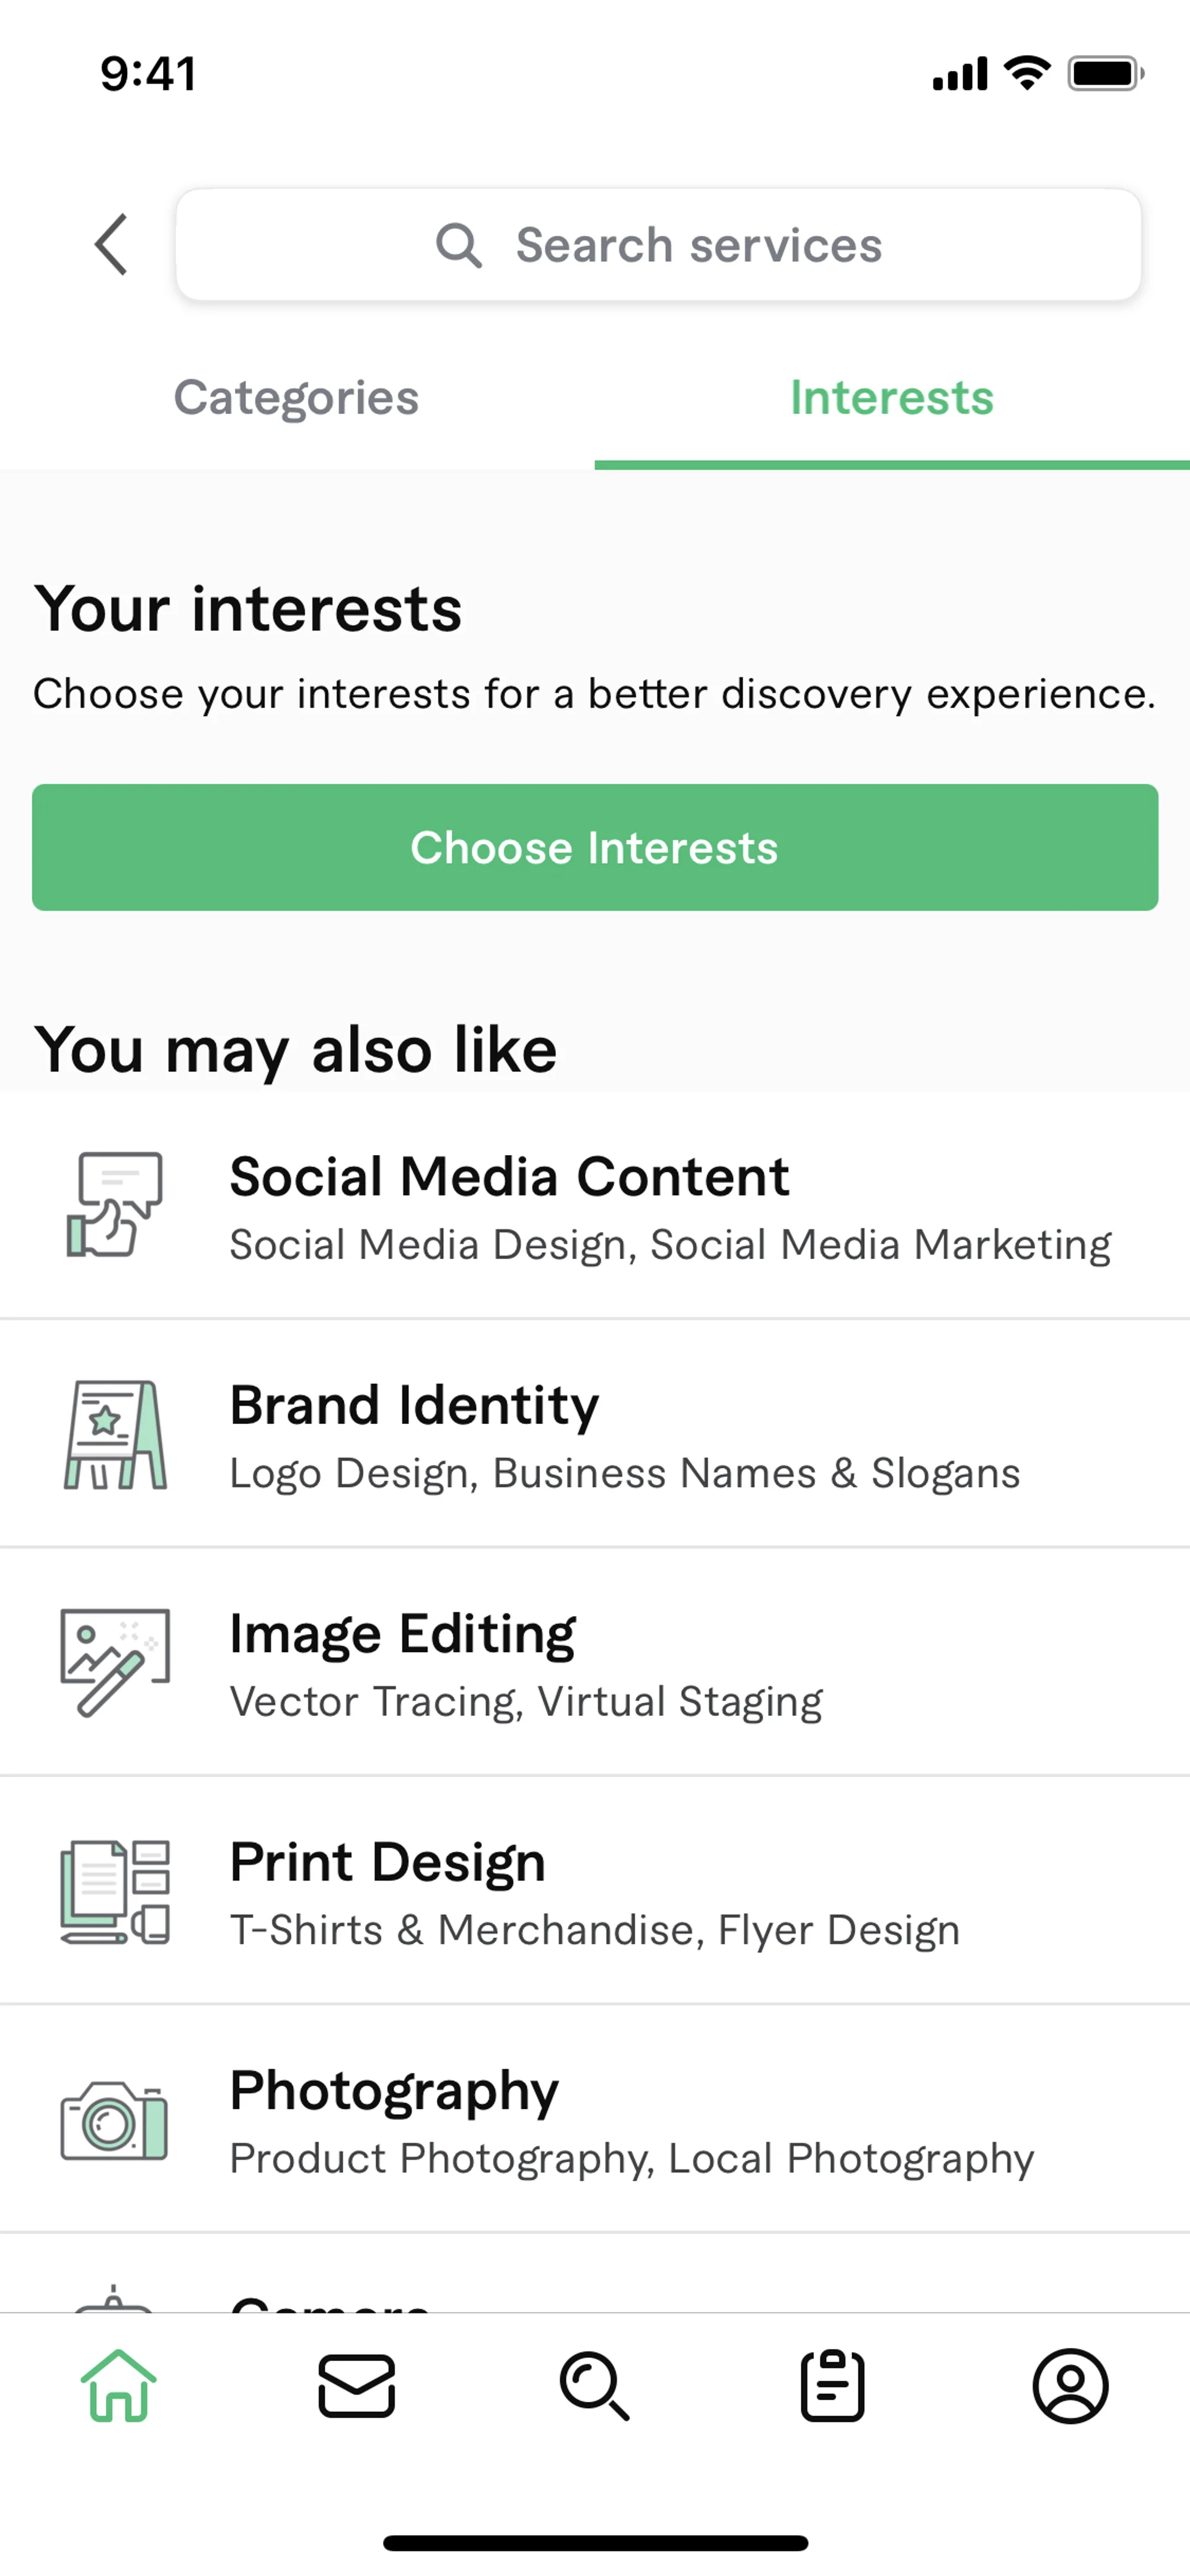Open the Brand Identity category
Screen dimensions: 1190x2576
coord(625,1435)
